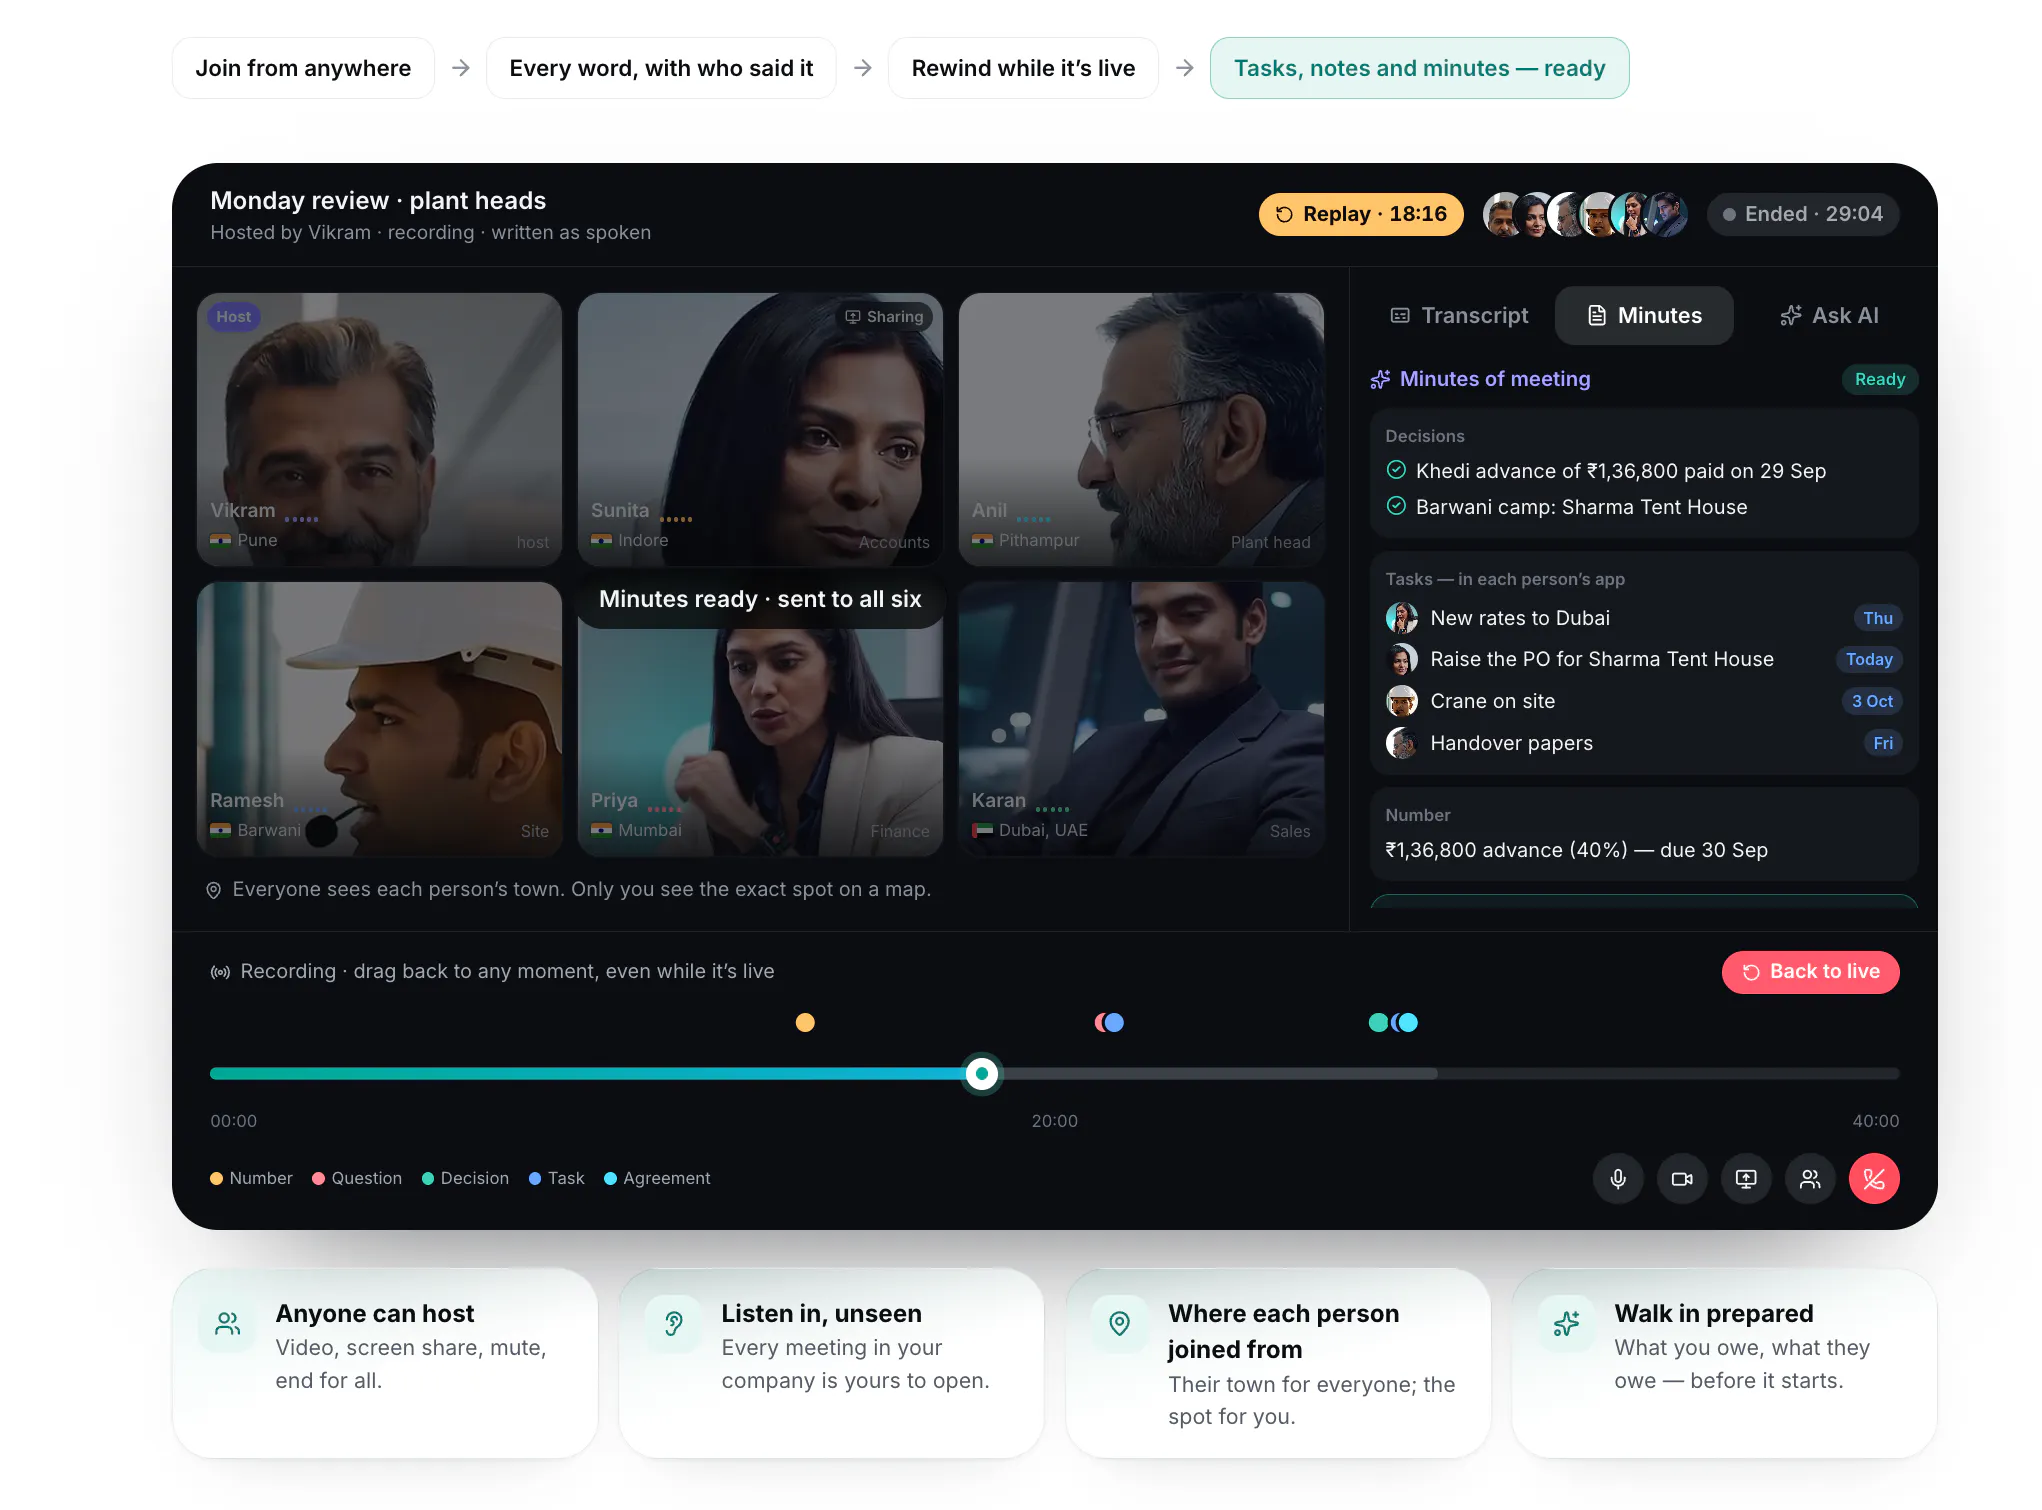The height and width of the screenshot is (1510, 2042).
Task: Open the participants list icon
Action: tap(1809, 1179)
